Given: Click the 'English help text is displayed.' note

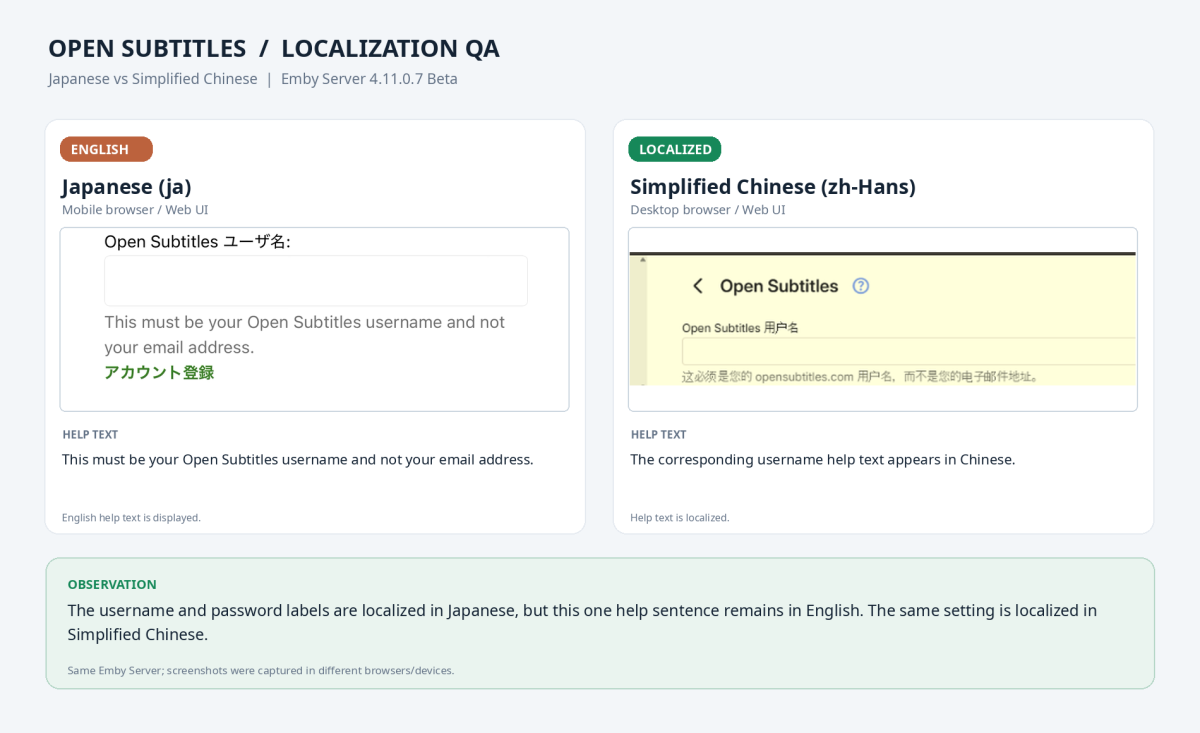Looking at the screenshot, I should tap(131, 518).
